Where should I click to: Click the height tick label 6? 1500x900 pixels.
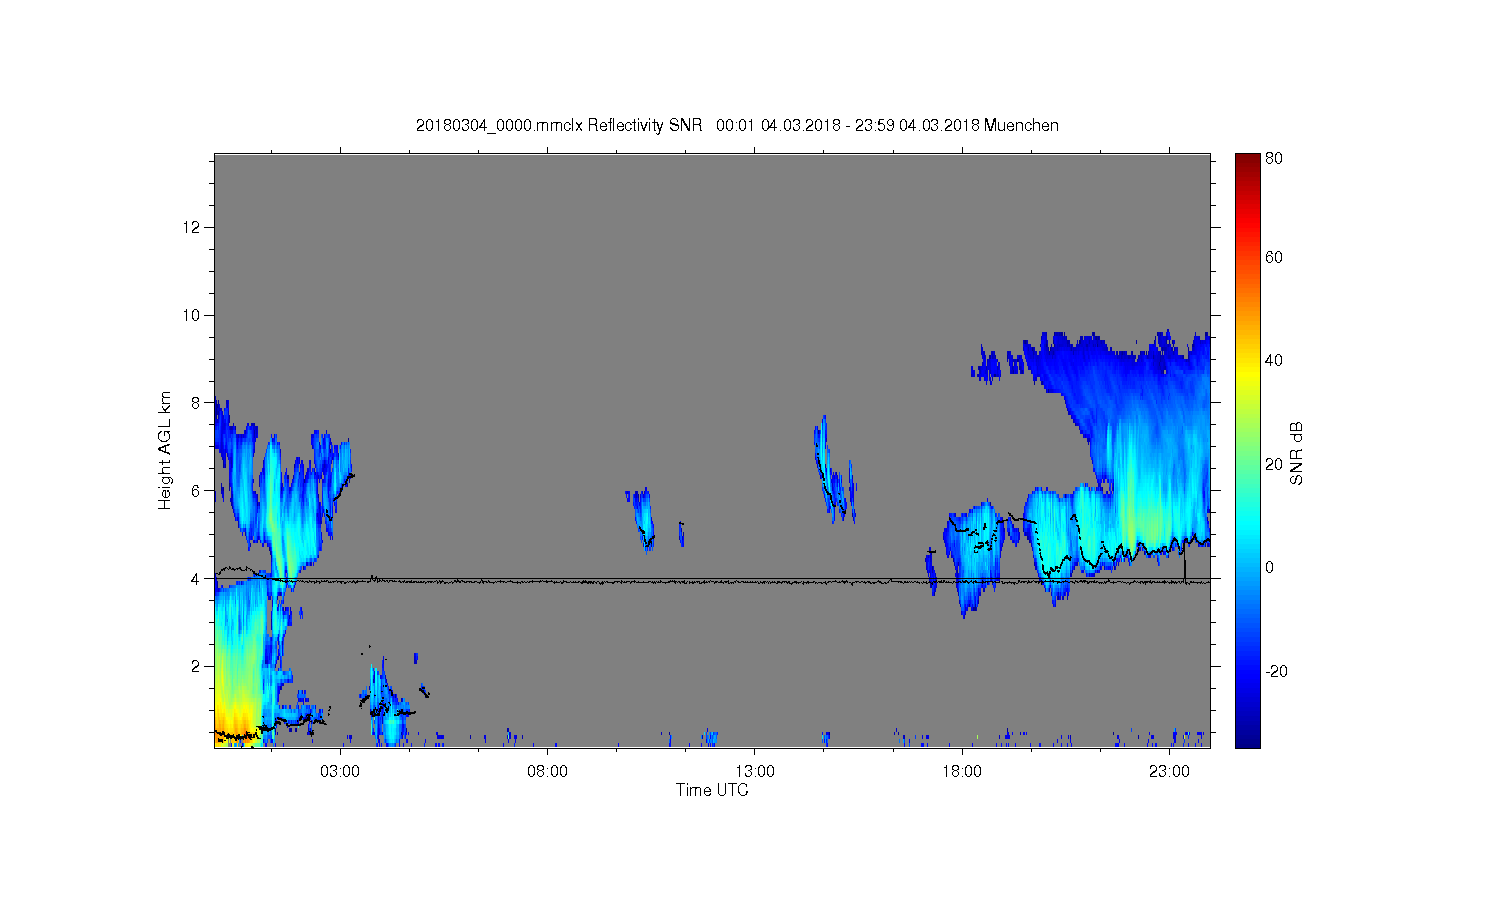(196, 491)
